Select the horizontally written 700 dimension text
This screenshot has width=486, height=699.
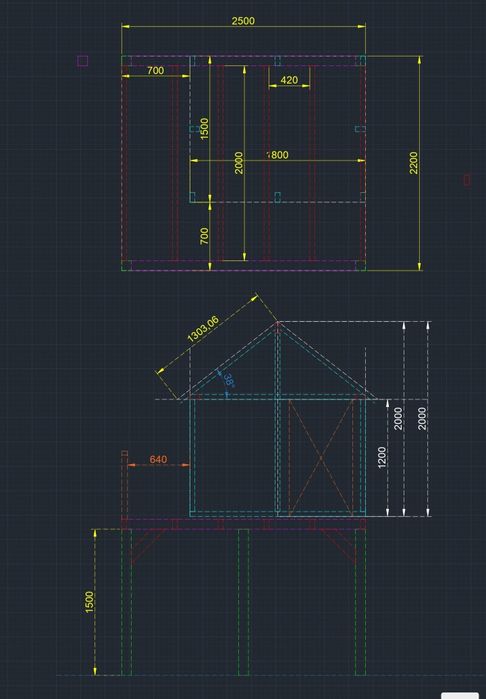click(155, 70)
